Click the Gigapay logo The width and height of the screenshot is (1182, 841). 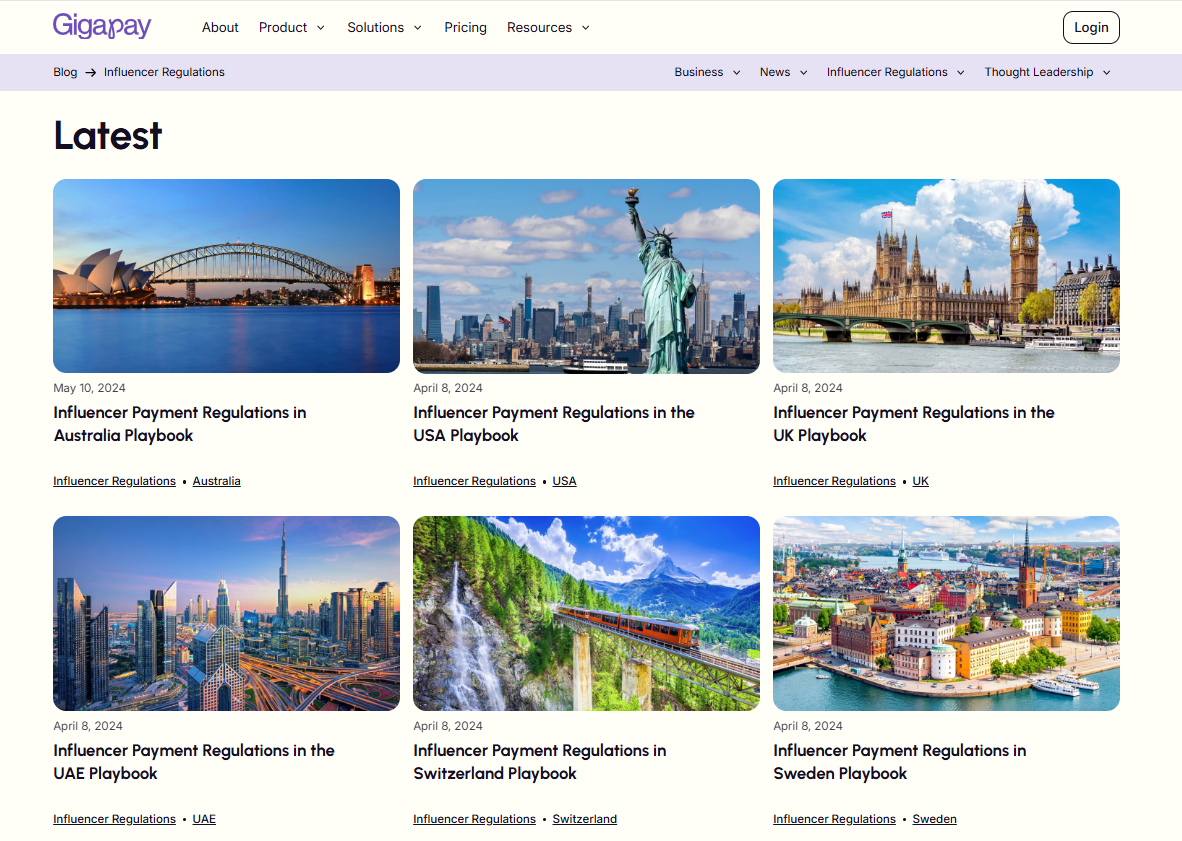102,26
